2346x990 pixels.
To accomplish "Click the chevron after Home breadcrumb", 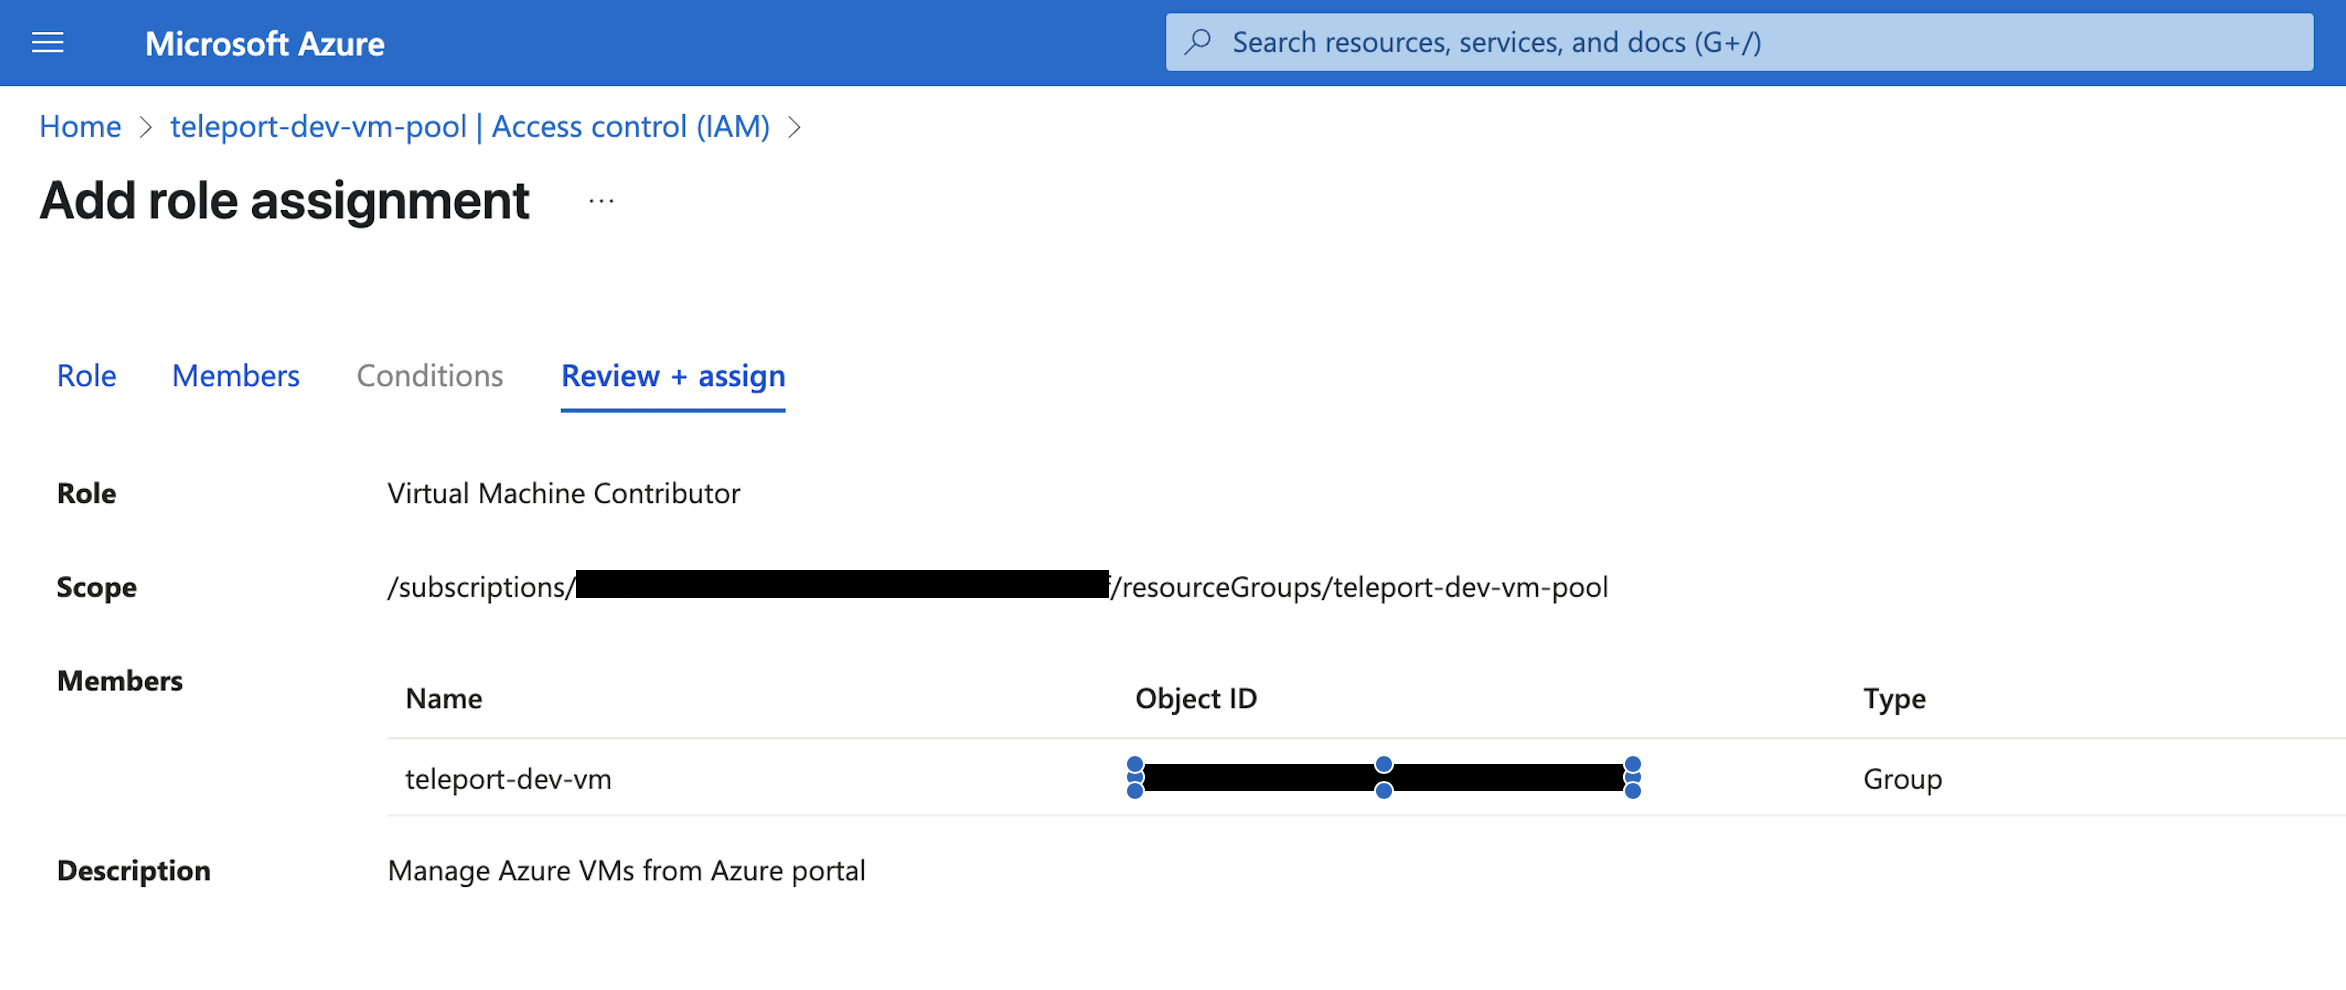I will tap(146, 127).
